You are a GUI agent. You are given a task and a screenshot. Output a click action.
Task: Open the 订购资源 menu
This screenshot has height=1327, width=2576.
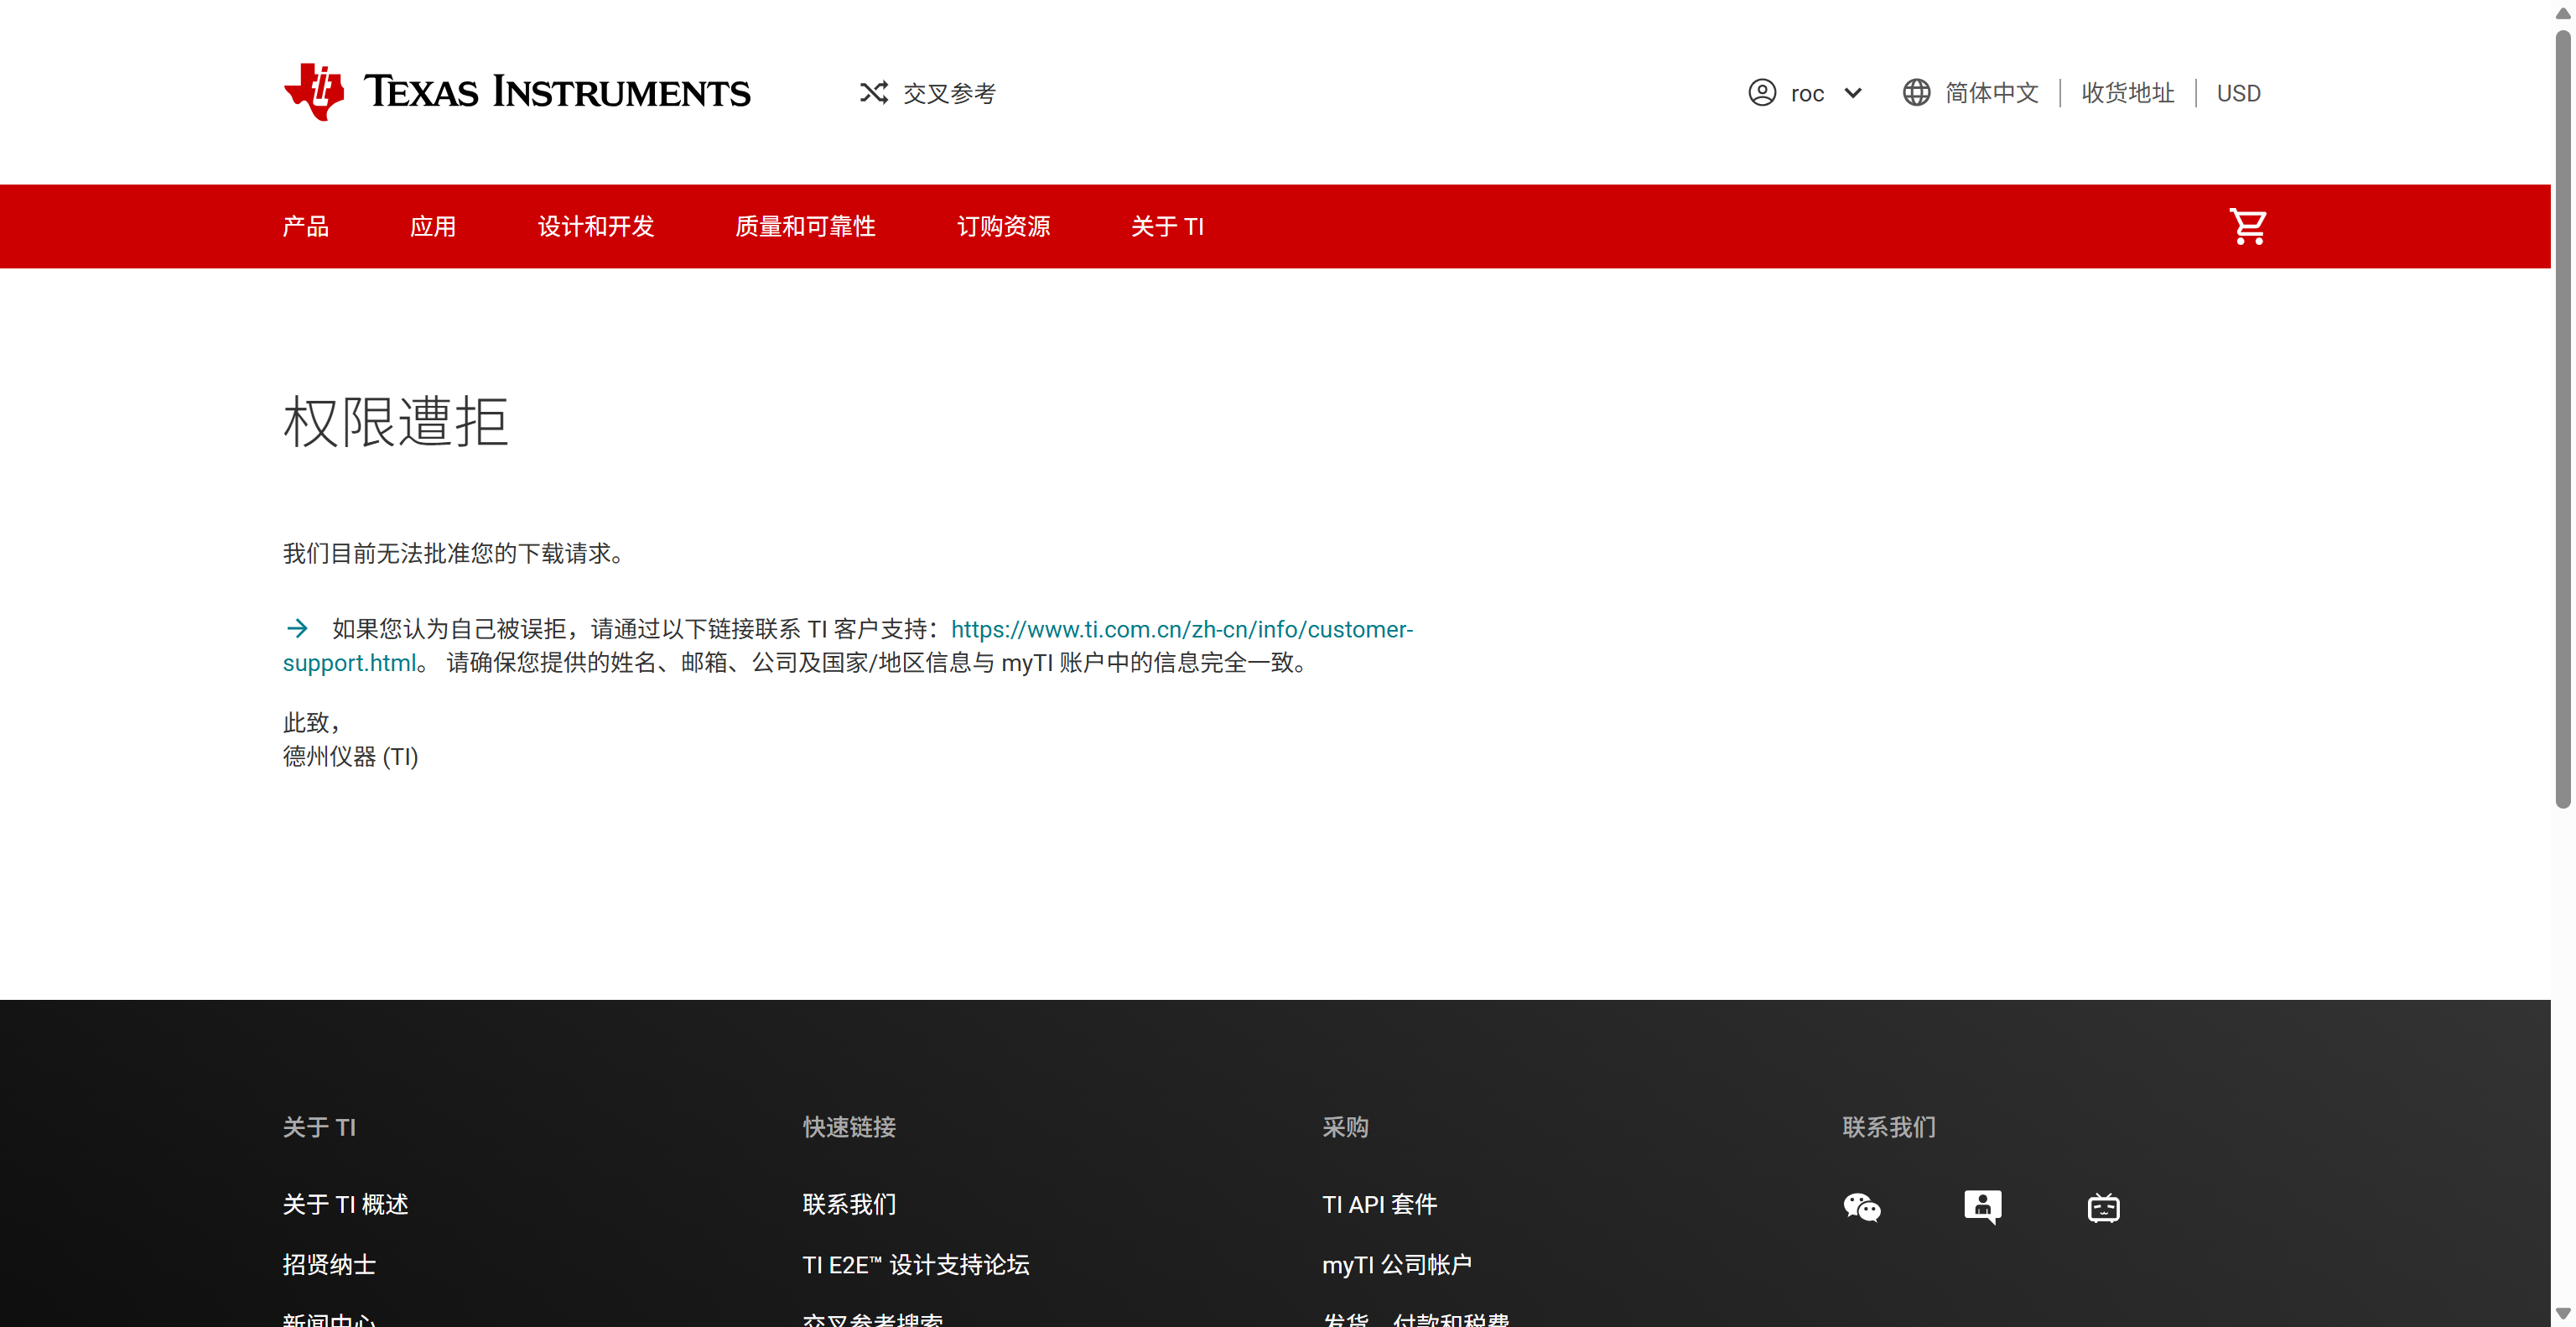click(x=1003, y=226)
